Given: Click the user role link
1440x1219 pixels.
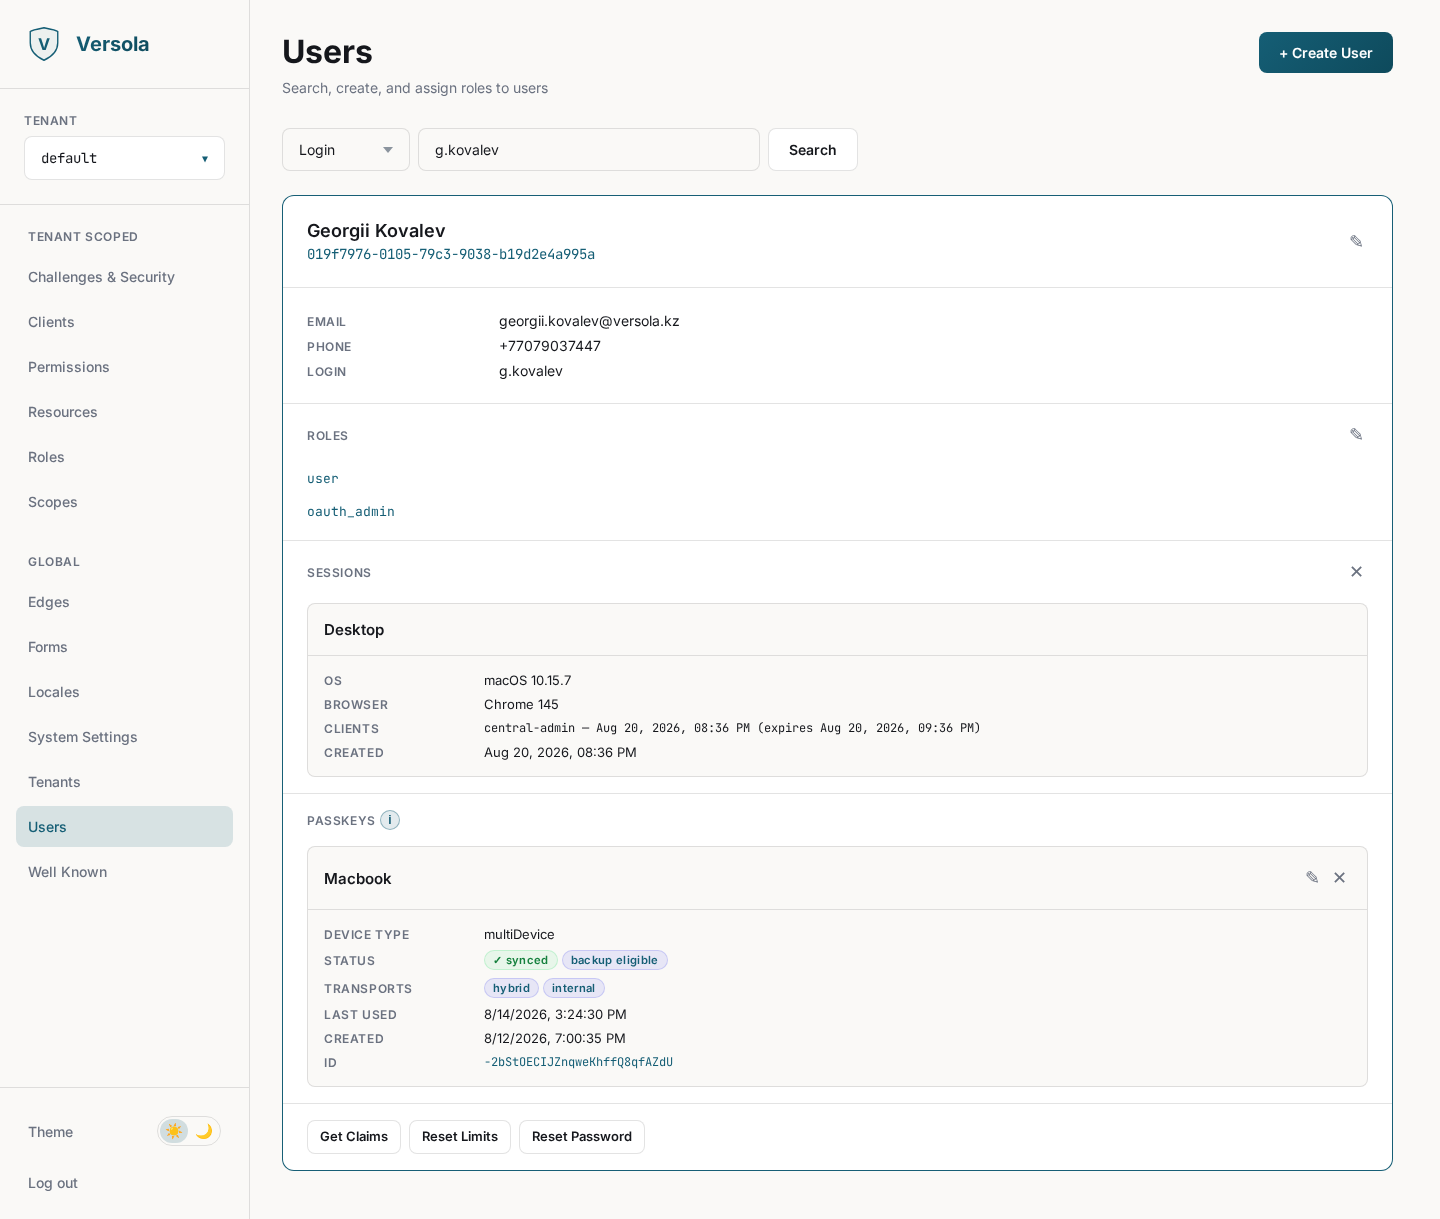Looking at the screenshot, I should pyautogui.click(x=323, y=479).
